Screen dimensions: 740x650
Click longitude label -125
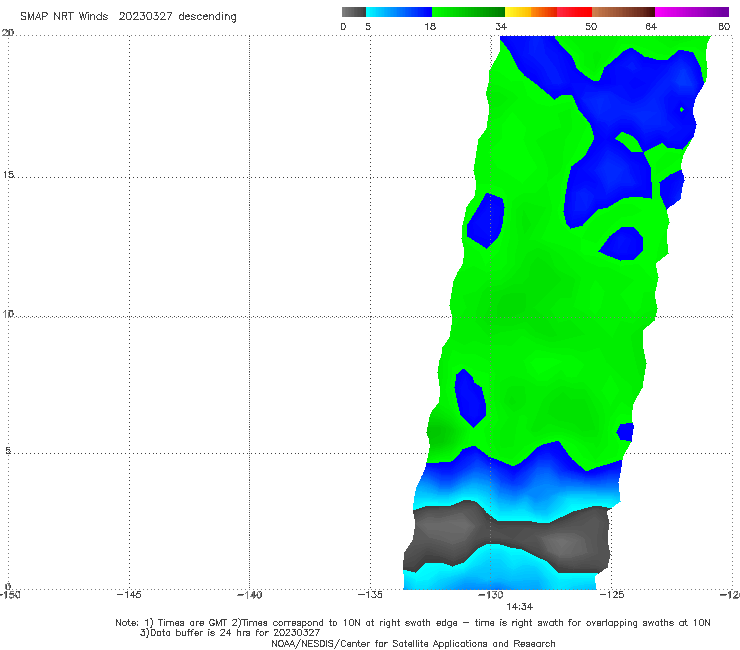coord(612,595)
